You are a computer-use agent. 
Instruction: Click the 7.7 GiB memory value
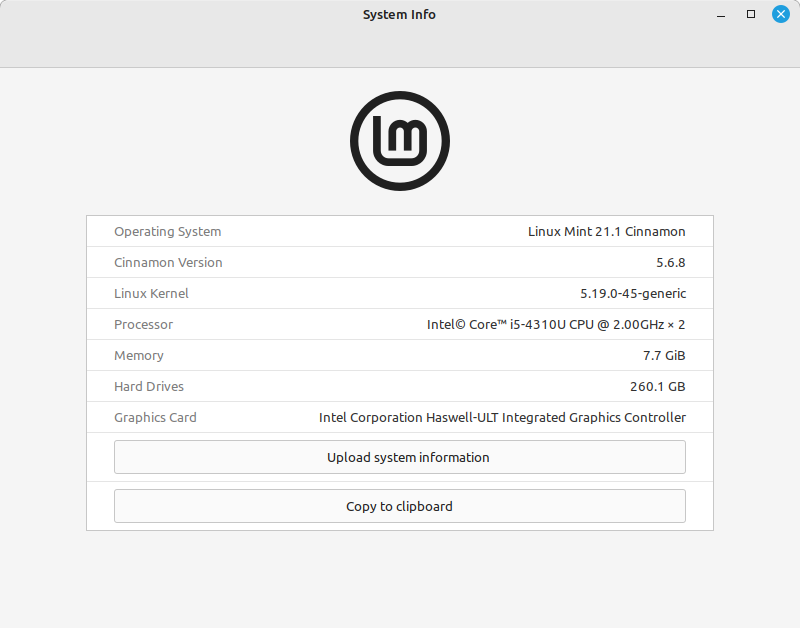664,356
